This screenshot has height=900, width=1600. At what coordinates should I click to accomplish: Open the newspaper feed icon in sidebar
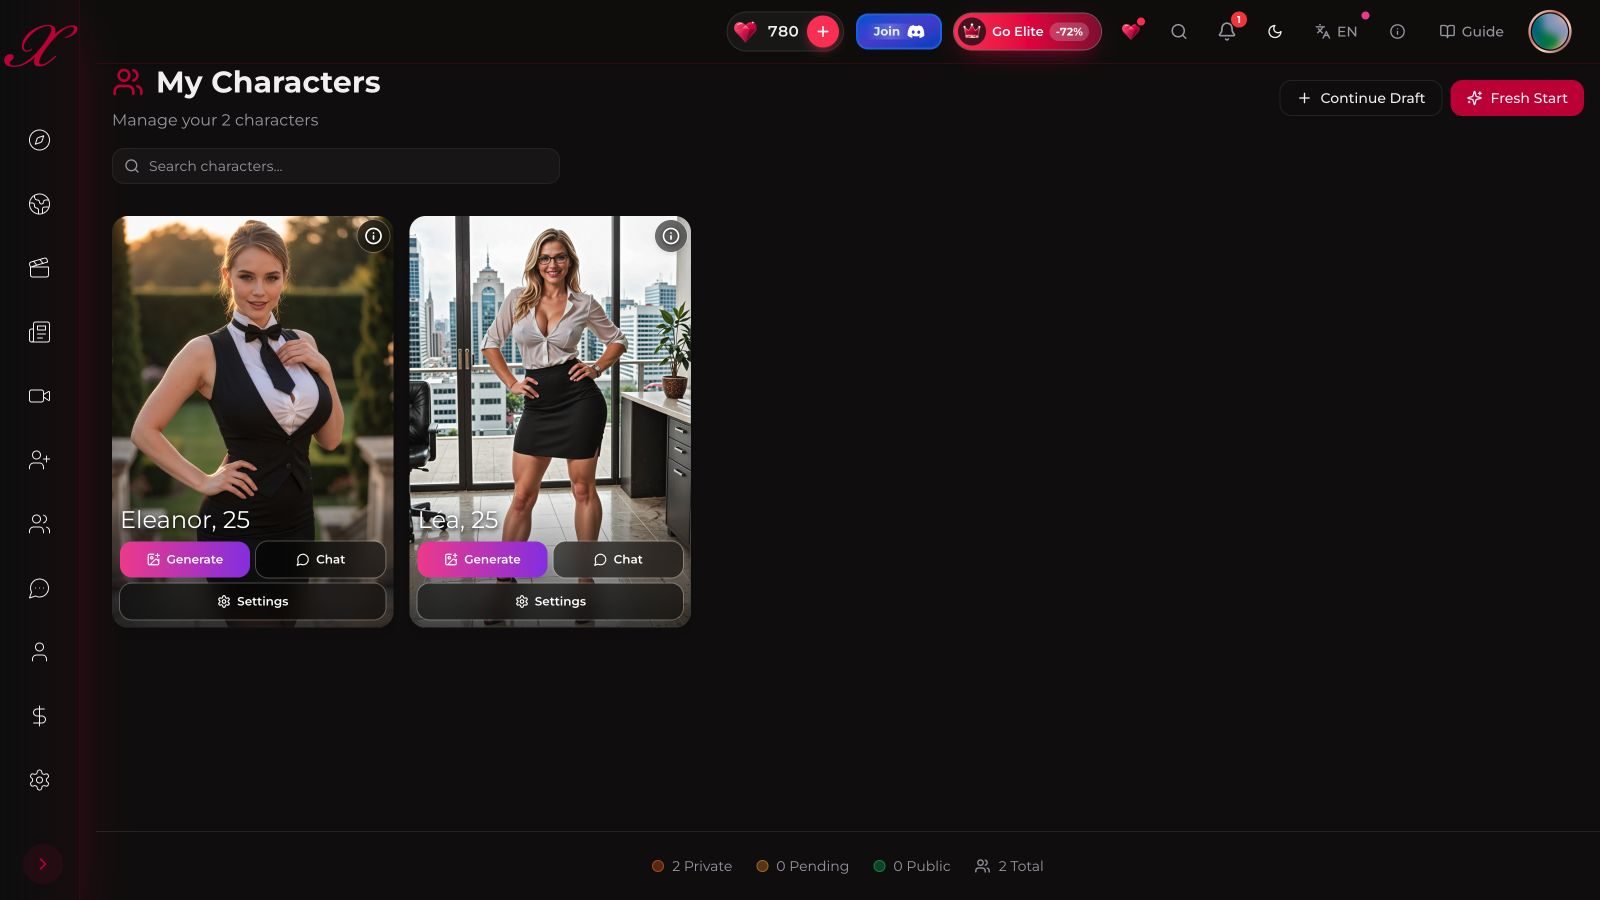[39, 332]
